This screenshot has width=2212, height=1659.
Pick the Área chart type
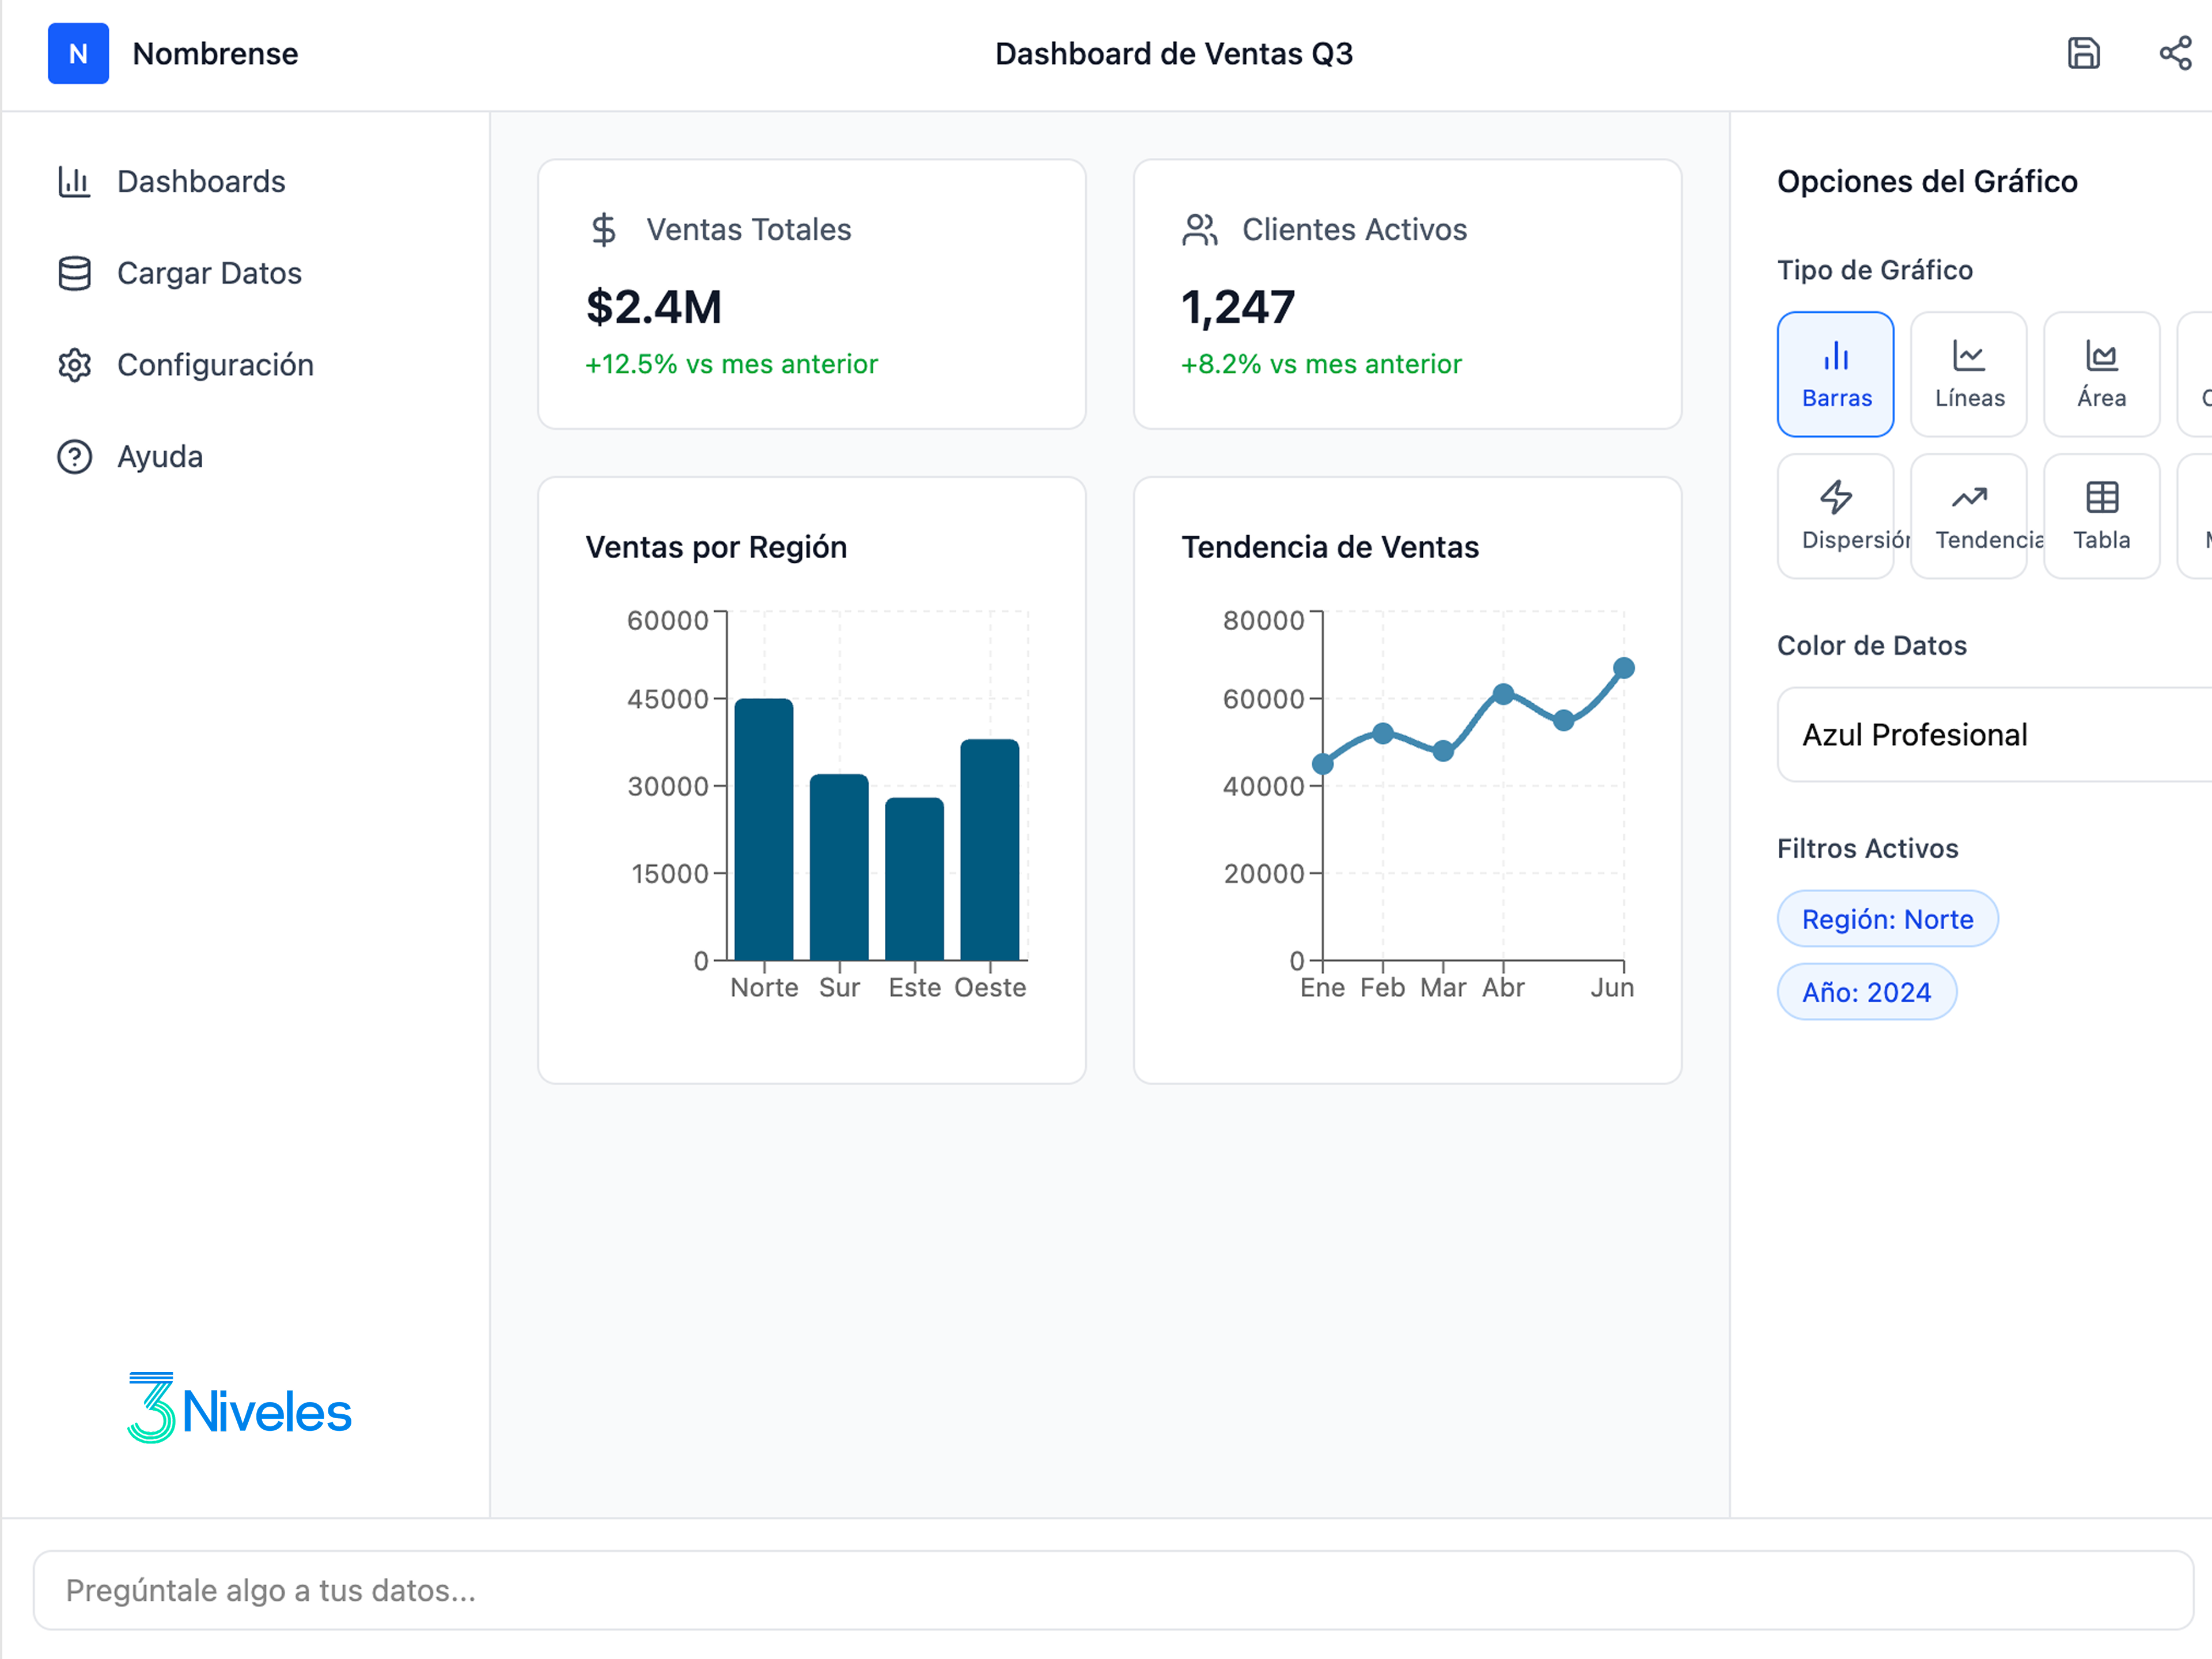point(2101,374)
